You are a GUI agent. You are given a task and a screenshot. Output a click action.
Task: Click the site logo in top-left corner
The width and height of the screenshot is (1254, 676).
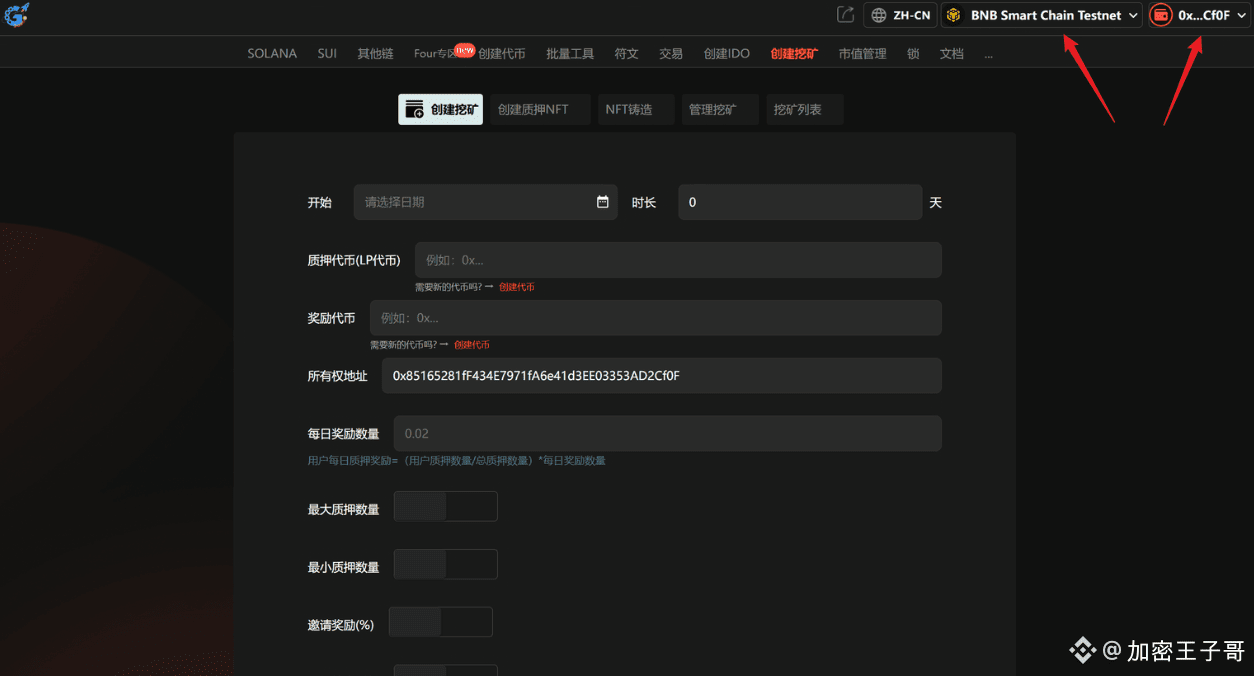(x=16, y=15)
